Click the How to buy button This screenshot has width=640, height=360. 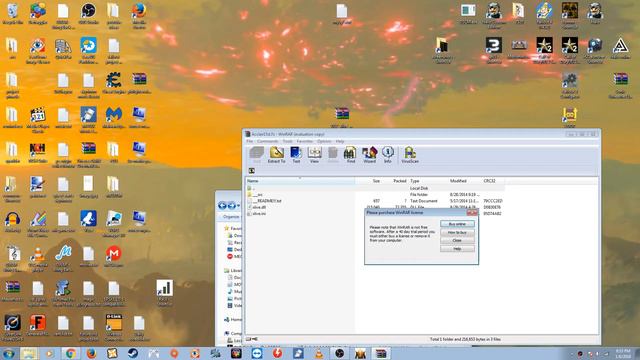457,232
